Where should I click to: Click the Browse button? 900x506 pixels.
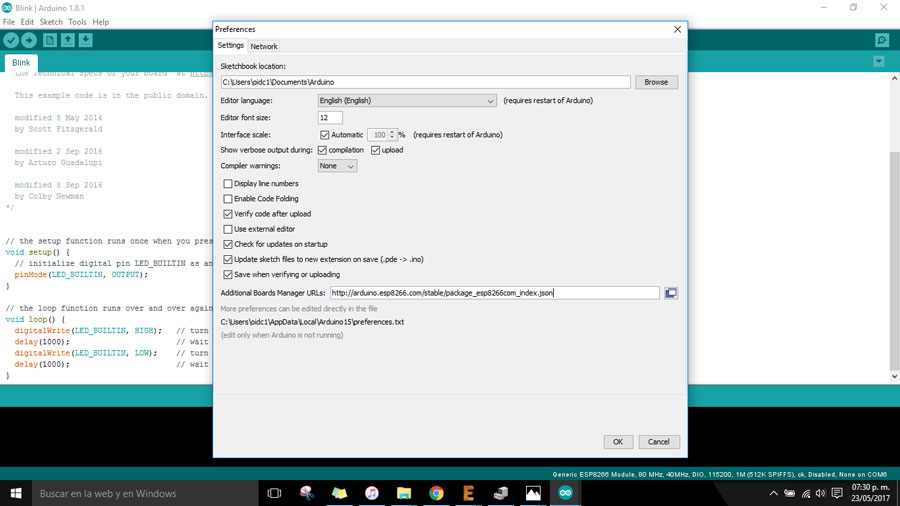(656, 82)
